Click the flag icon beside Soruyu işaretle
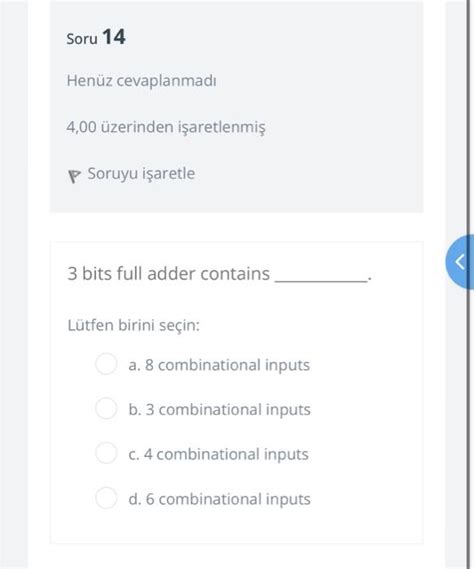The width and height of the screenshot is (474, 569). [x=74, y=176]
